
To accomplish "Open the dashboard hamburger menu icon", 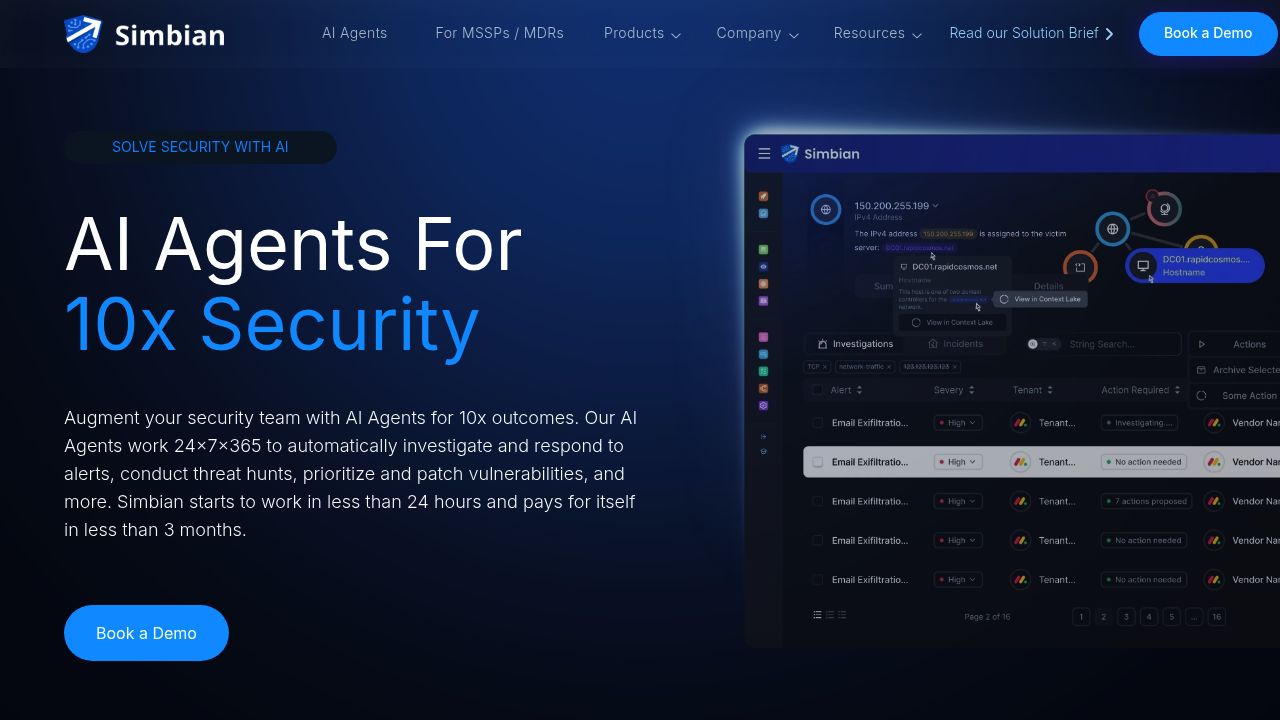I will tap(764, 153).
